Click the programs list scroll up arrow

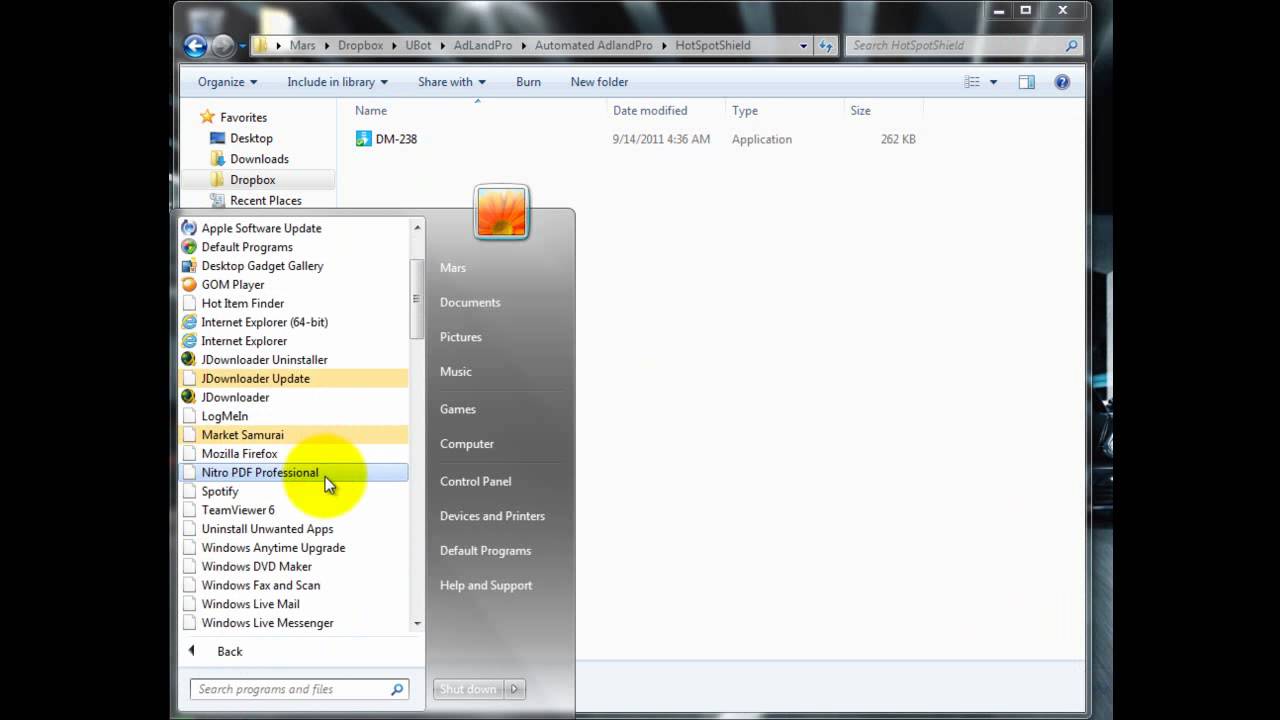click(417, 228)
